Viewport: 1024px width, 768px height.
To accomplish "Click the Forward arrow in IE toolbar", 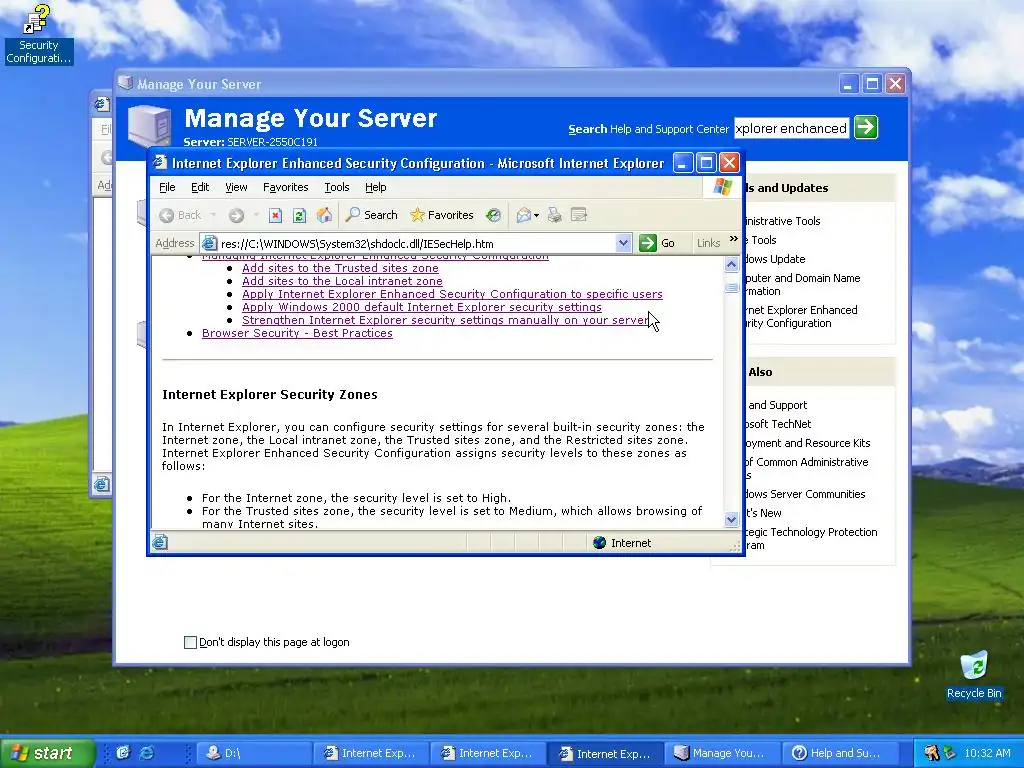I will (x=236, y=215).
